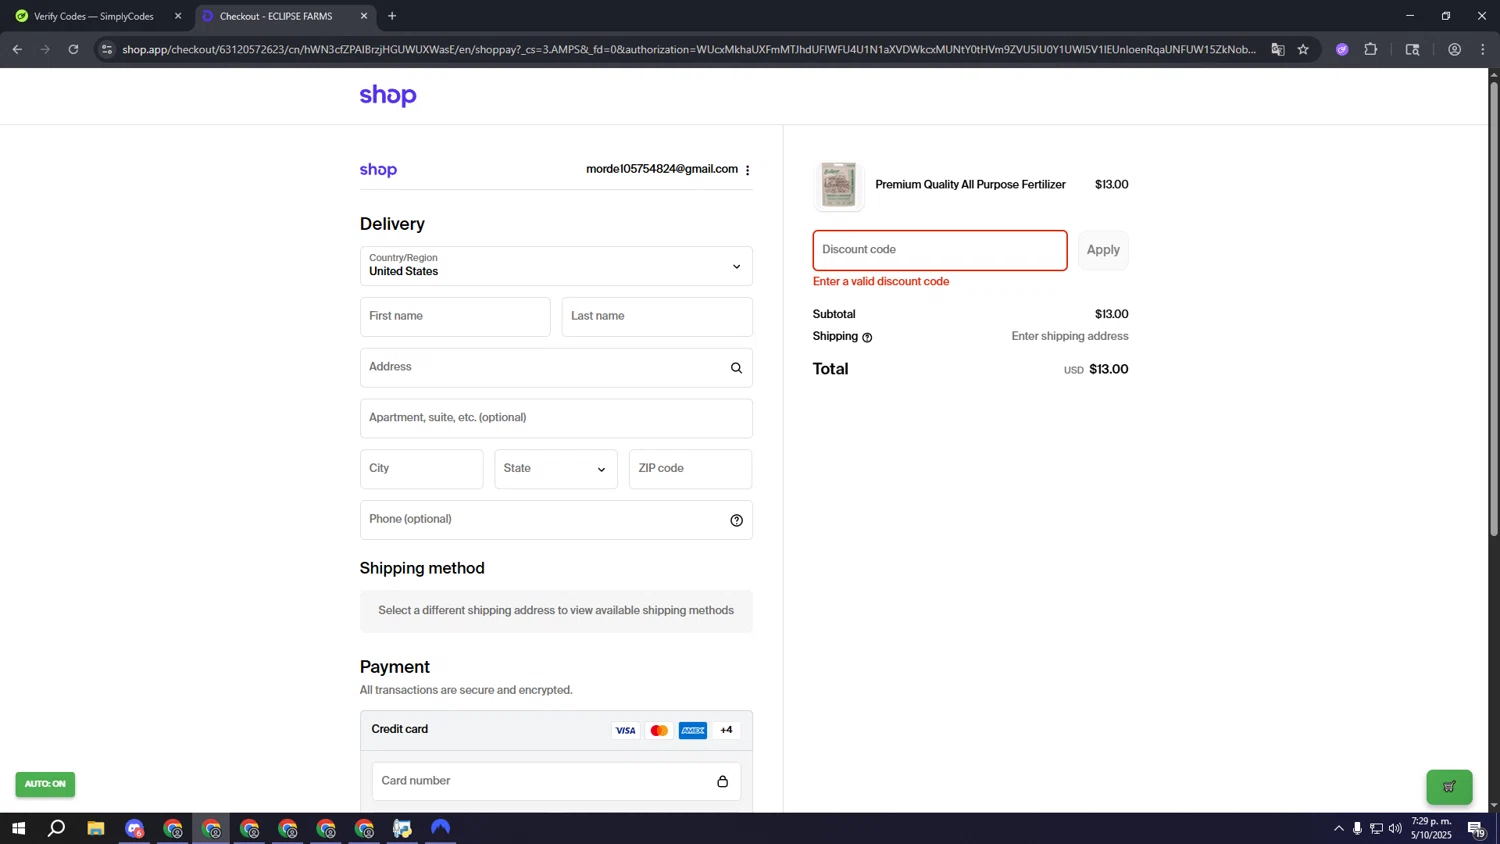The image size is (1500, 844).
Task: Open File Explorer from taskbar
Action: (x=96, y=828)
